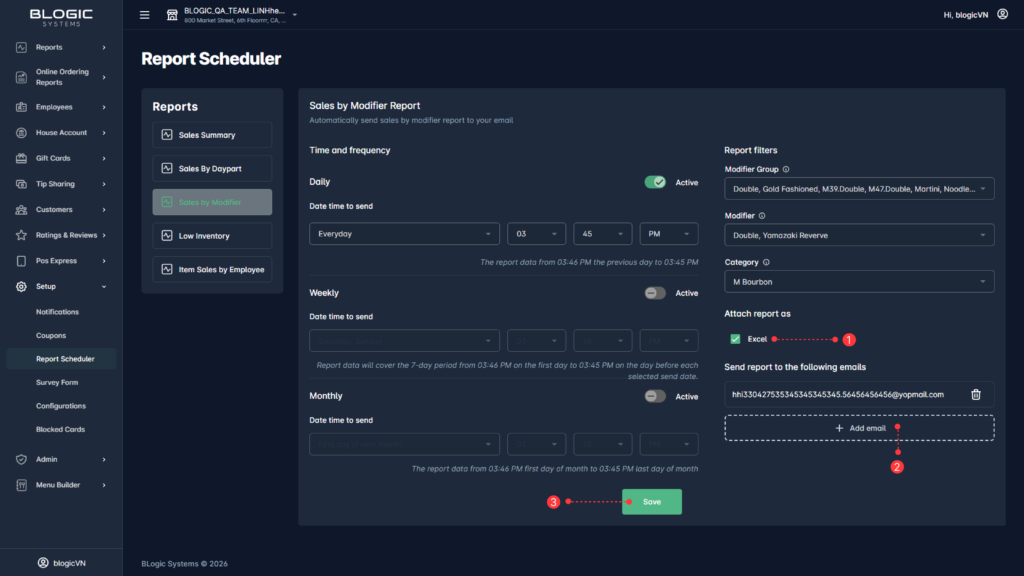
Task: Click Add email button
Action: click(x=859, y=428)
